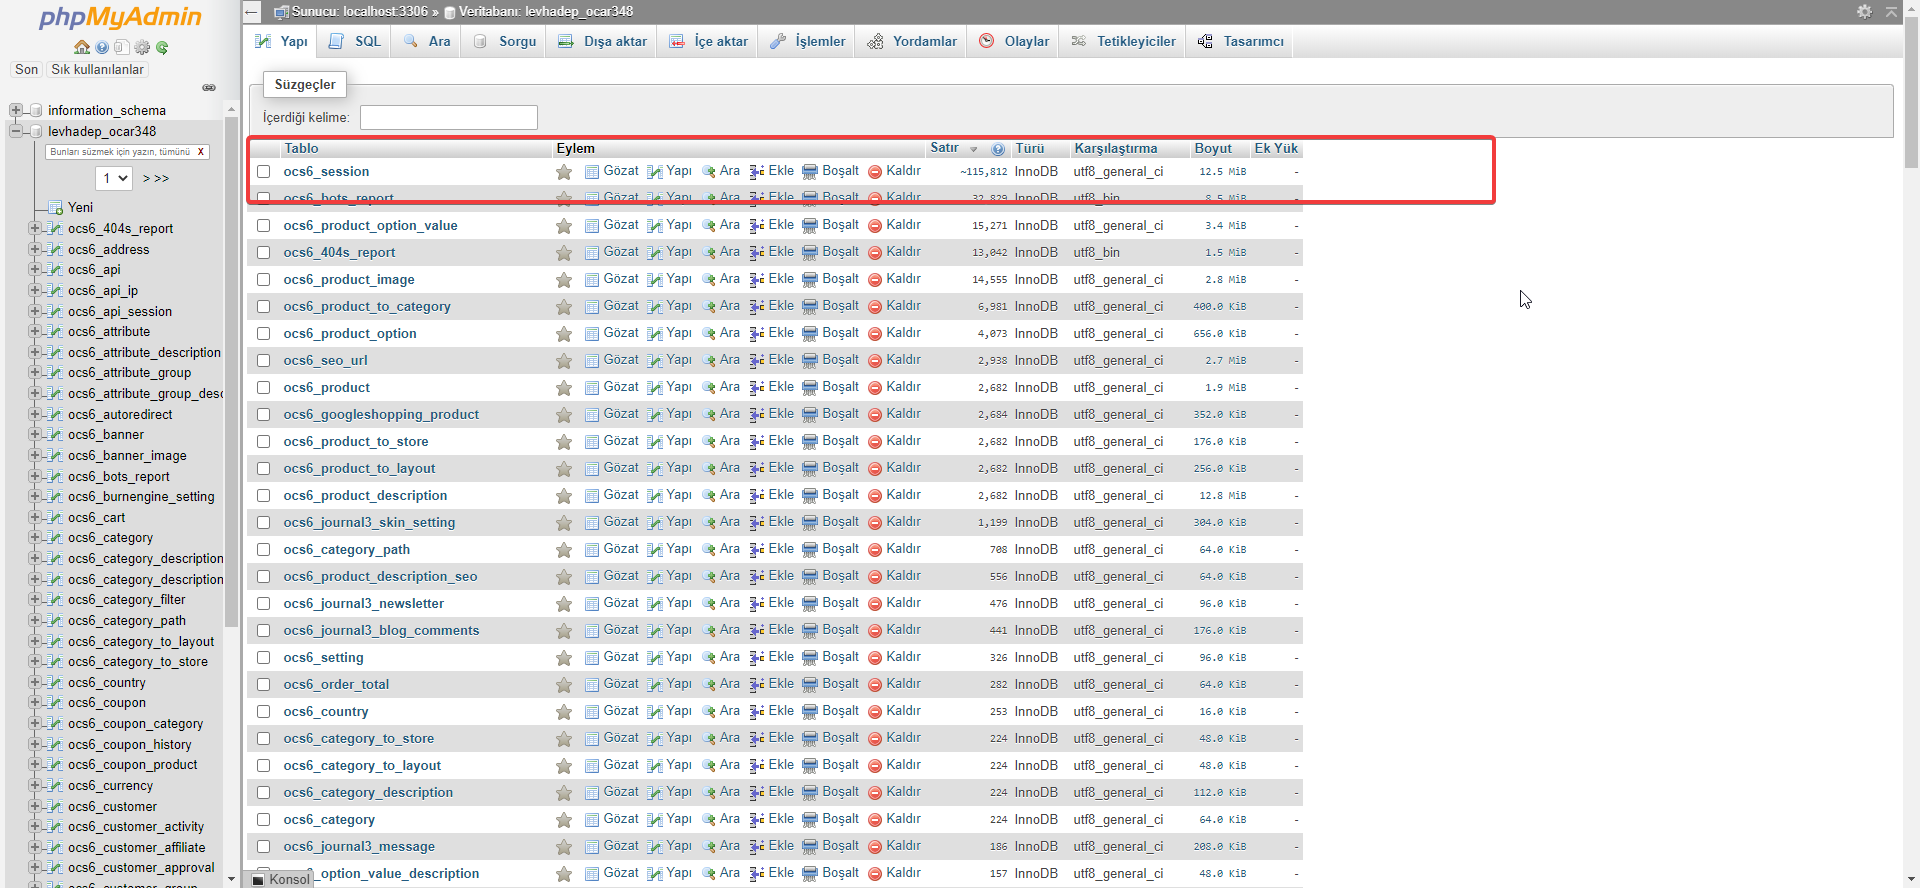The height and width of the screenshot is (888, 1920).
Task: Open ocs6_journal3_skin_setting table link
Action: (x=369, y=523)
